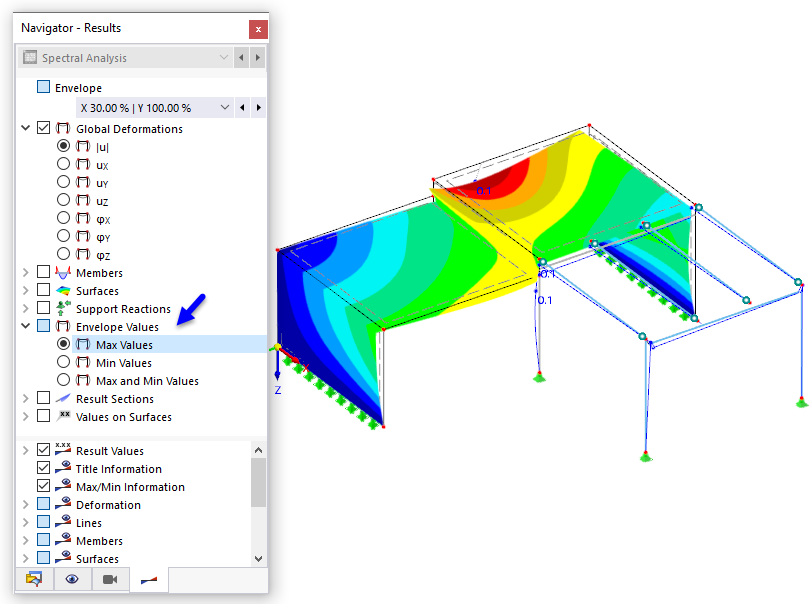Go to next analysis with right arrow
The image size is (811, 604).
(258, 57)
